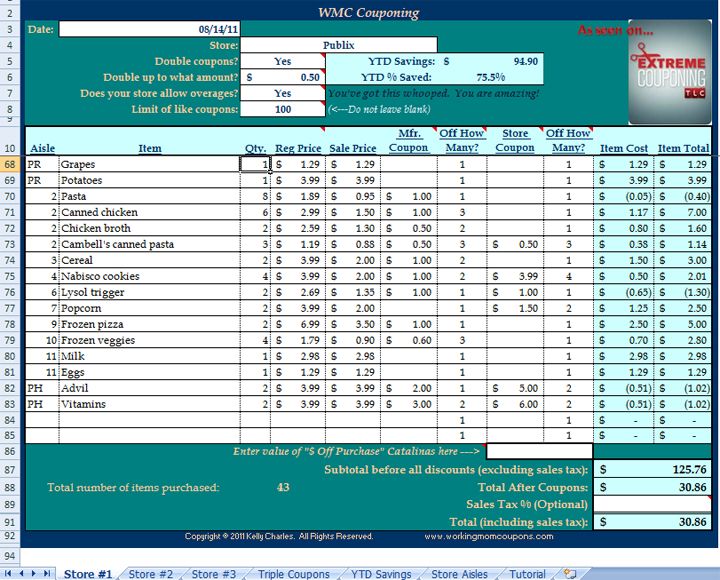Select the Popcorn item cell
720x580 pixels.
[150, 308]
